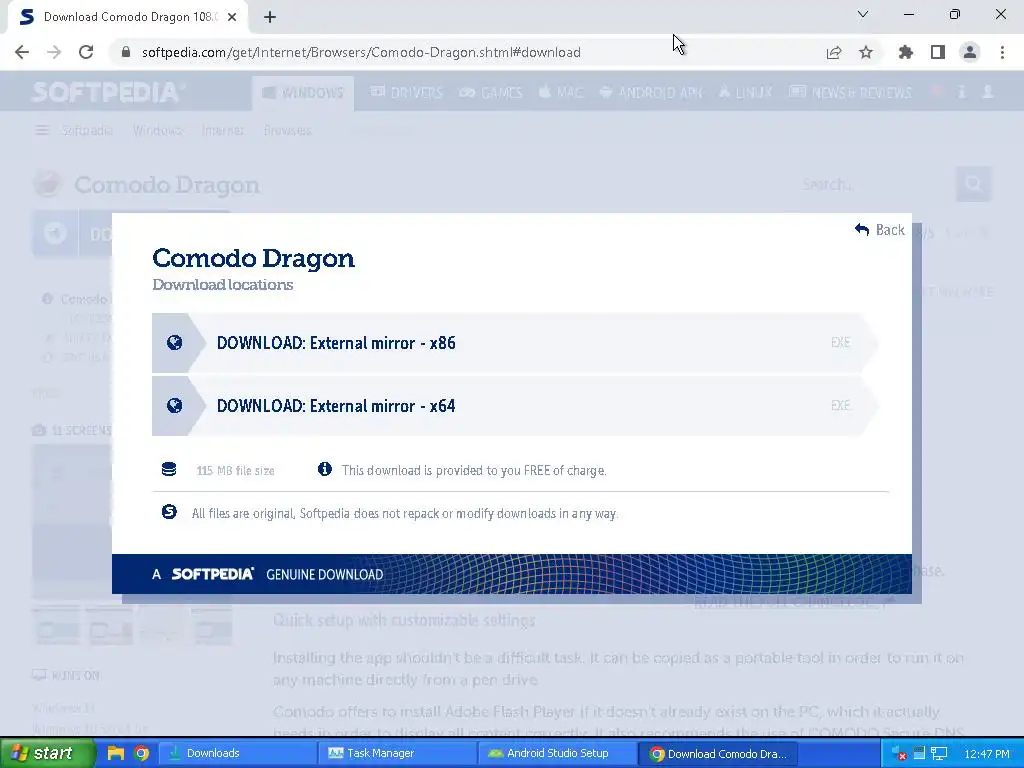Click the Softpedia logo in header
This screenshot has width=1024, height=768.
tap(108, 92)
